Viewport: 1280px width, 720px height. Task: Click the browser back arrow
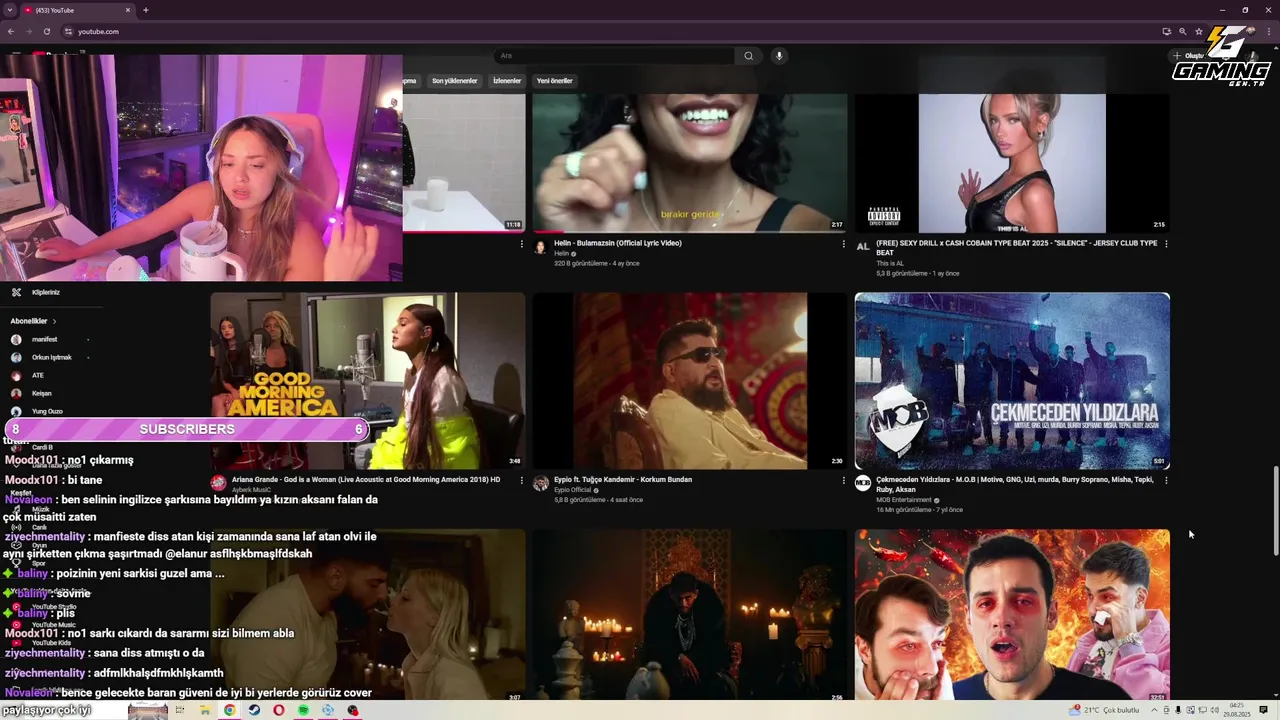(12, 31)
